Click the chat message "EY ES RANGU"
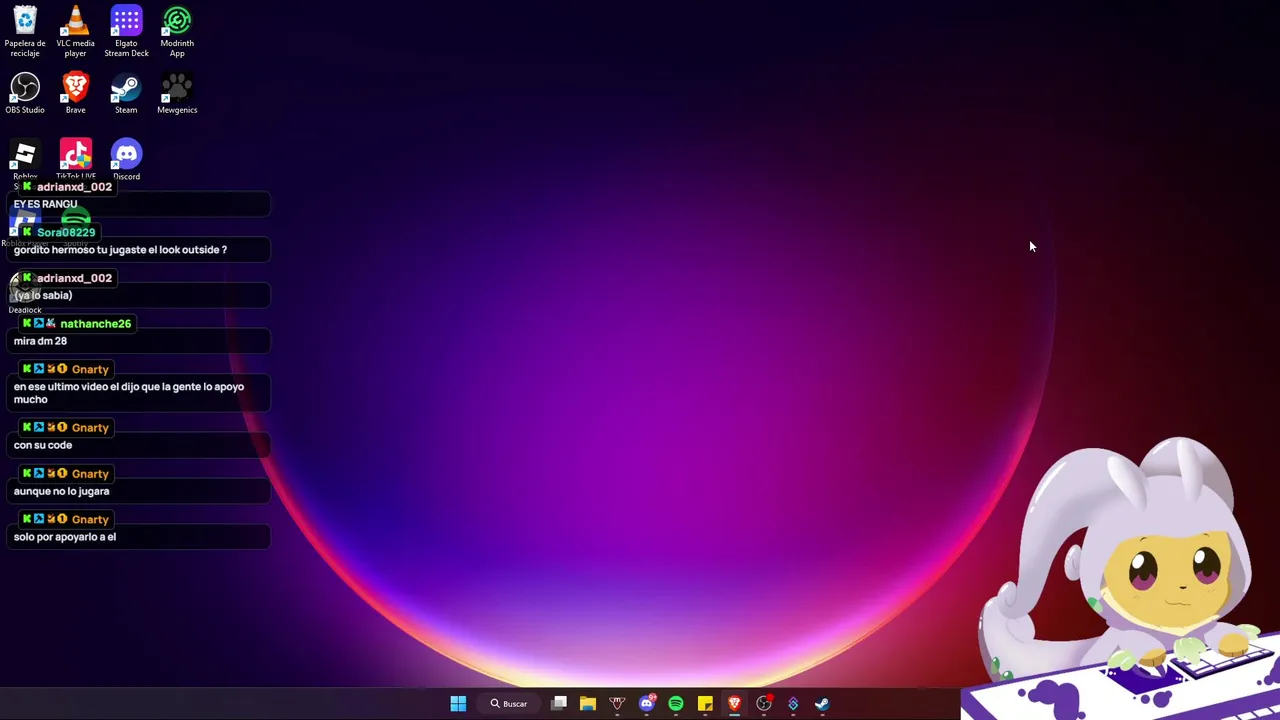1280x720 pixels. tap(45, 204)
